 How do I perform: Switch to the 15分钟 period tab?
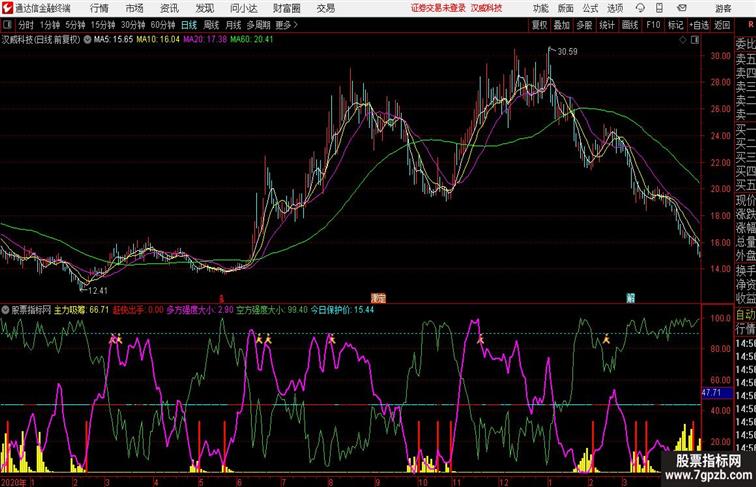point(103,25)
